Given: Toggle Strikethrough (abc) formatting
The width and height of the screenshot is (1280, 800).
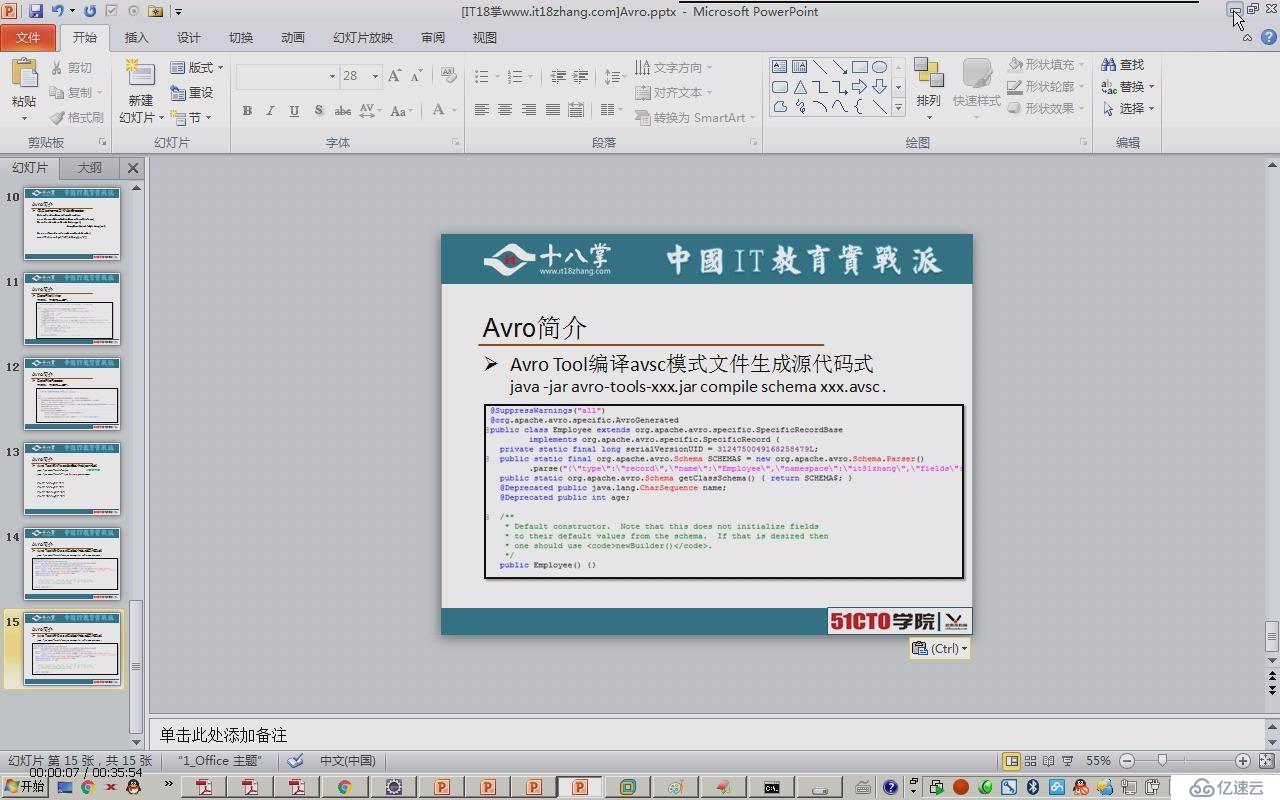Looking at the screenshot, I should 342,111.
